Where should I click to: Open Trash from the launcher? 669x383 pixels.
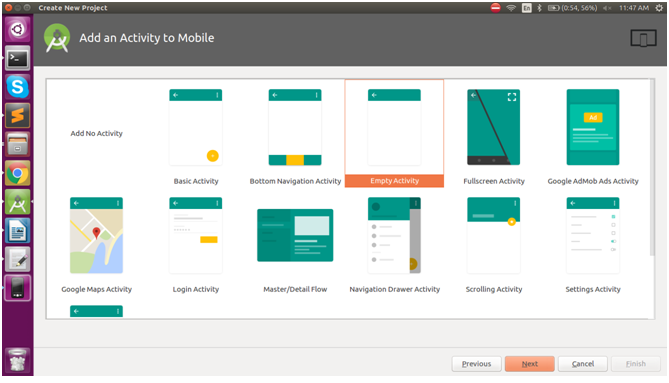[x=17, y=360]
